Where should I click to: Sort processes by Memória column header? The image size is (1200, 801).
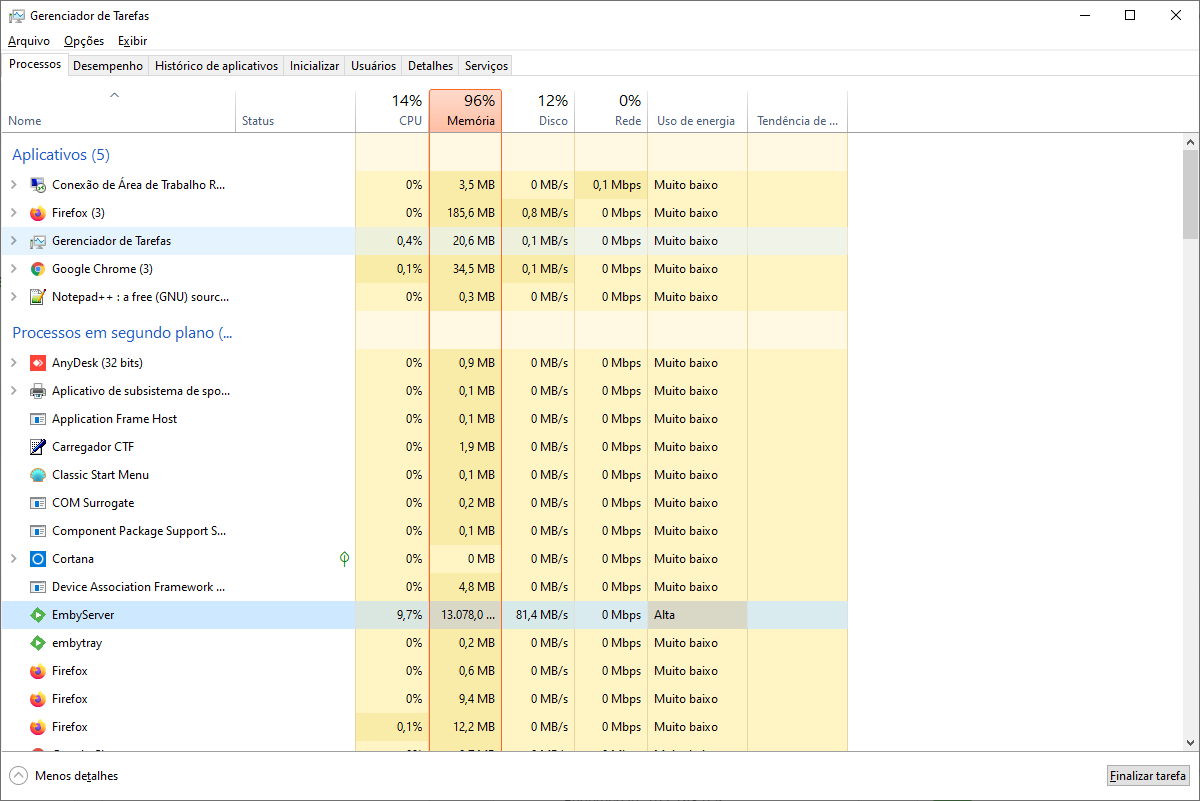pyautogui.click(x=465, y=111)
